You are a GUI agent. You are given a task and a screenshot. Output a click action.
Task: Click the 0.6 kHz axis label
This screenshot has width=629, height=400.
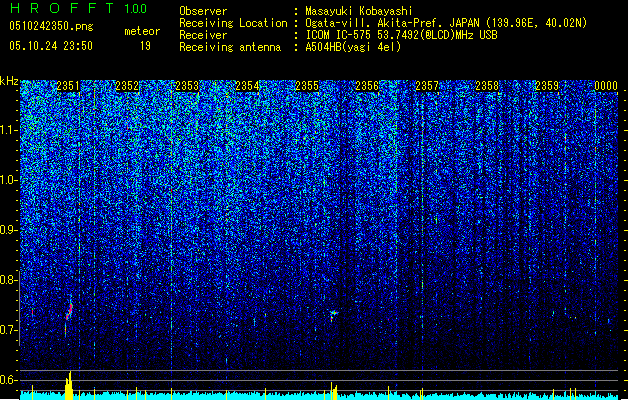pyautogui.click(x=9, y=380)
